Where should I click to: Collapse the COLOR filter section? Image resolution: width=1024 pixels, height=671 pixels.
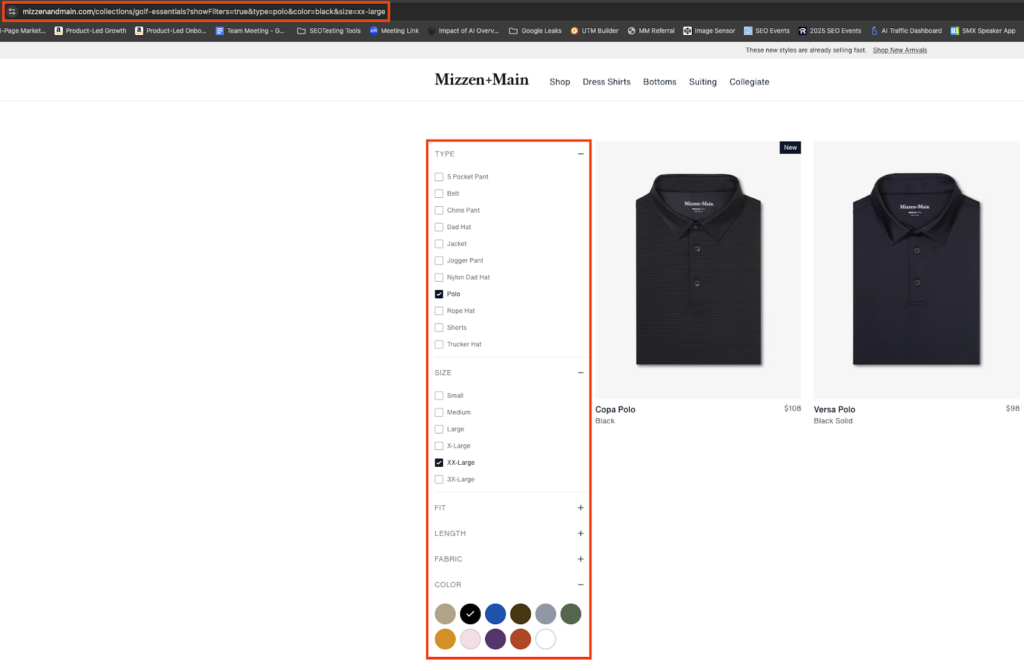click(581, 585)
